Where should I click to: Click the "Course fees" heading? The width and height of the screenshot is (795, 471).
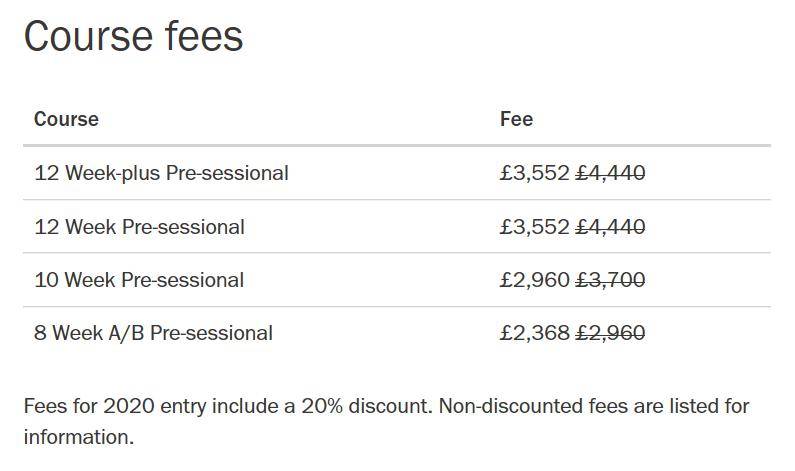pos(133,37)
